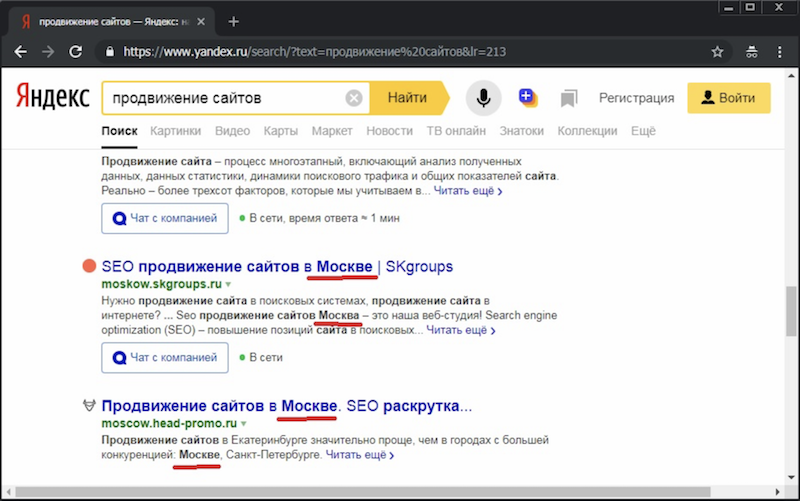Switch to the Видео tab

(232, 131)
